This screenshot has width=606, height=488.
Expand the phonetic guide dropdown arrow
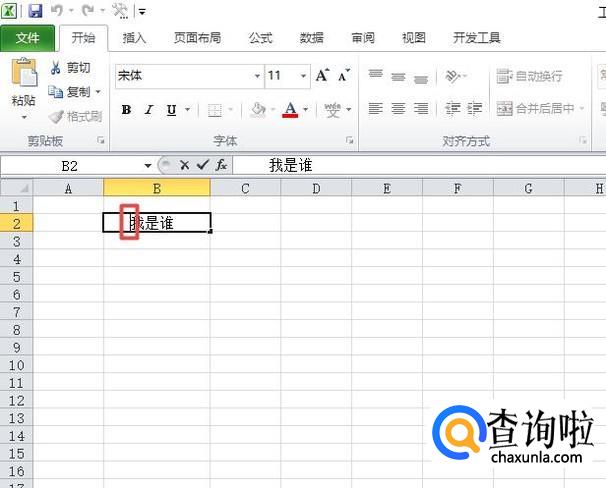click(349, 110)
